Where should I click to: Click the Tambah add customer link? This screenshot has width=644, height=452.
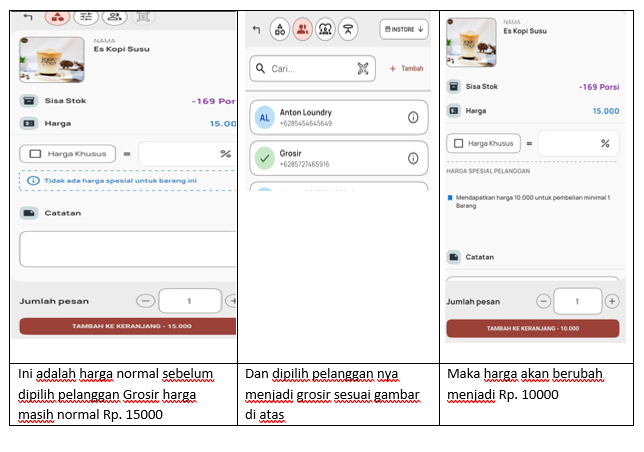[406, 69]
